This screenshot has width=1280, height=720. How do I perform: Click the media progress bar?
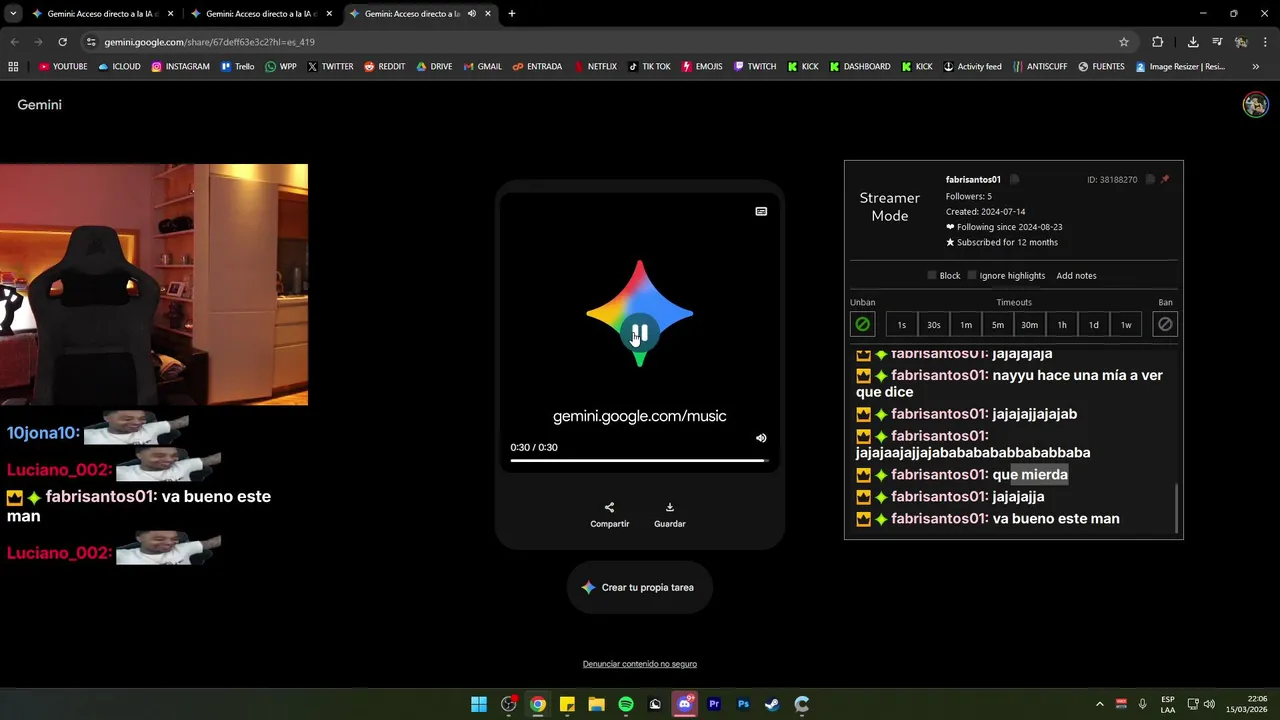pos(639,460)
